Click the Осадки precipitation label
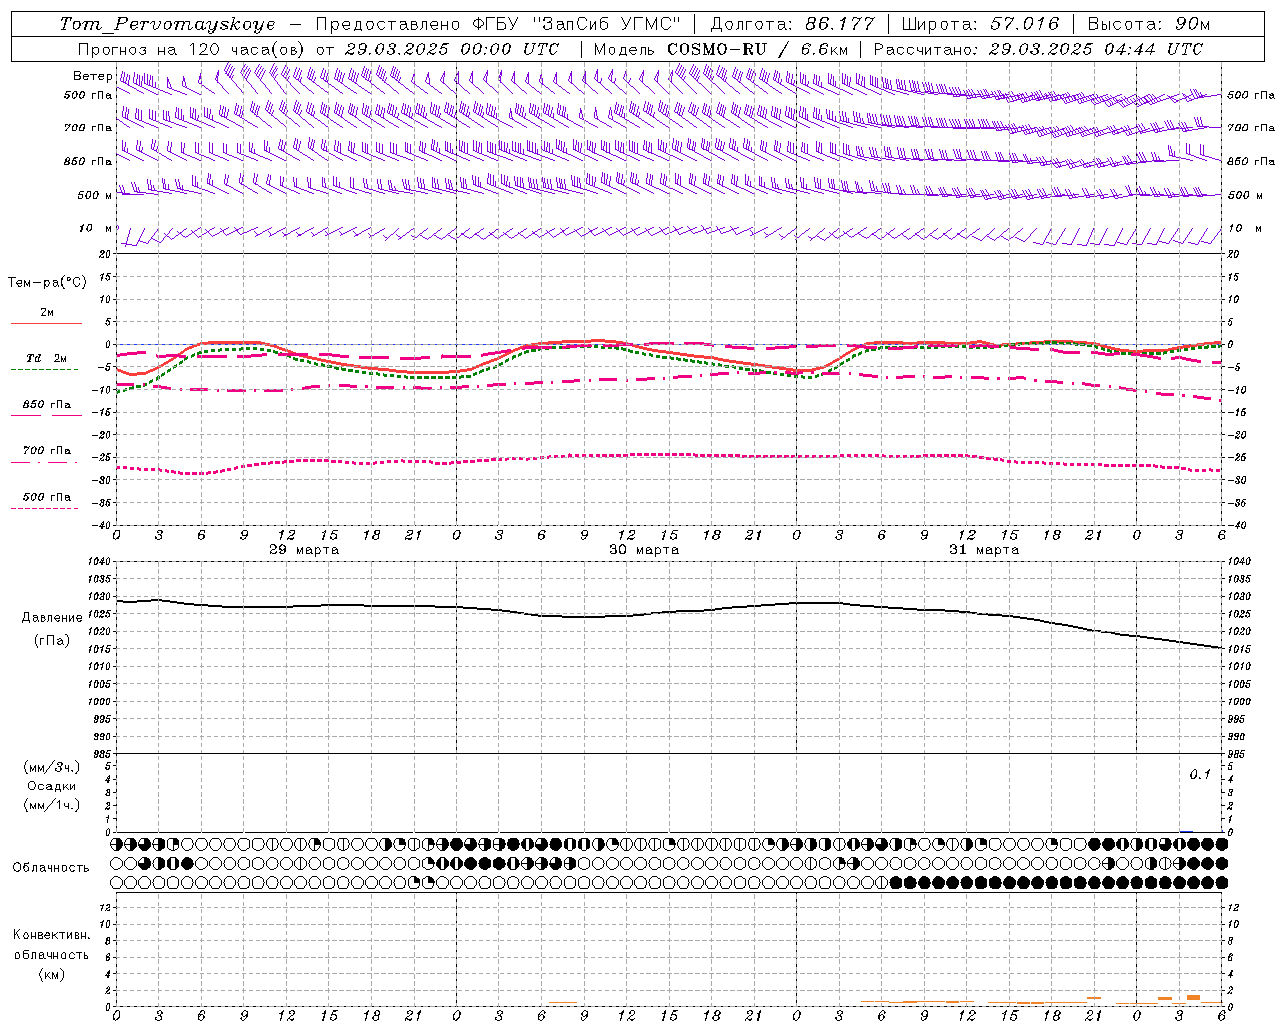The width and height of the screenshot is (1280, 1024). click(x=52, y=786)
